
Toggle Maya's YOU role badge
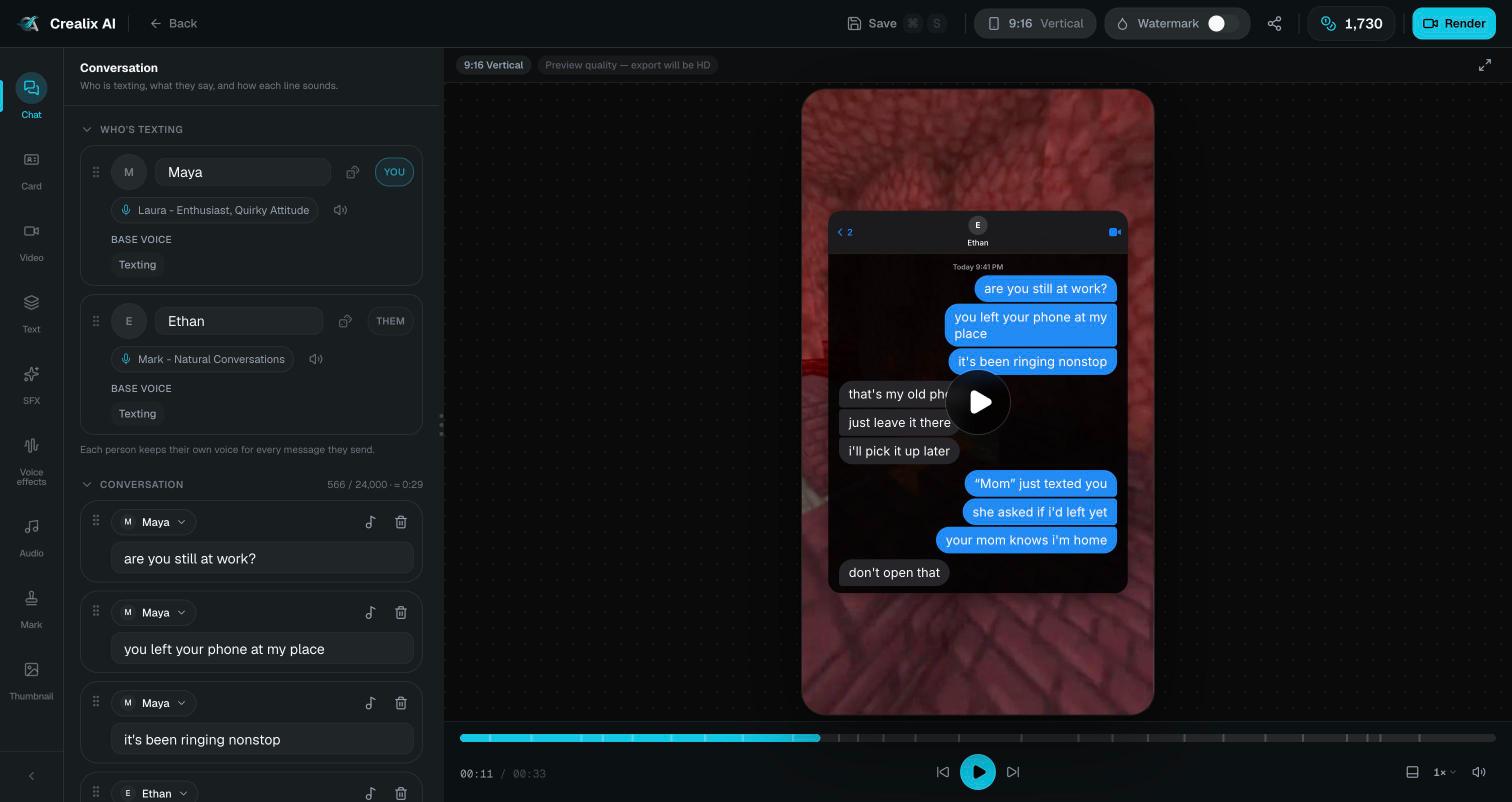click(x=394, y=172)
